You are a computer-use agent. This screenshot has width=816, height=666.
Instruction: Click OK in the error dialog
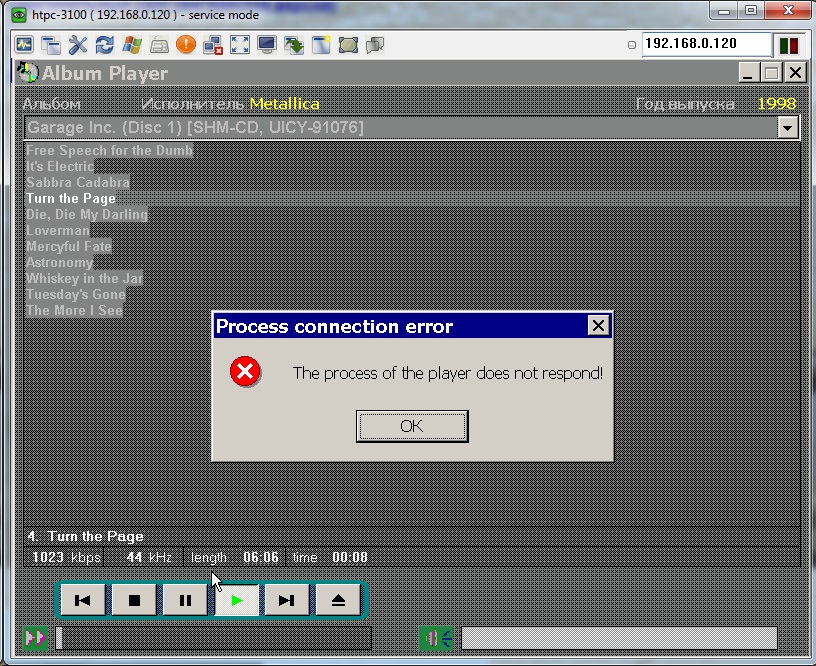(412, 426)
